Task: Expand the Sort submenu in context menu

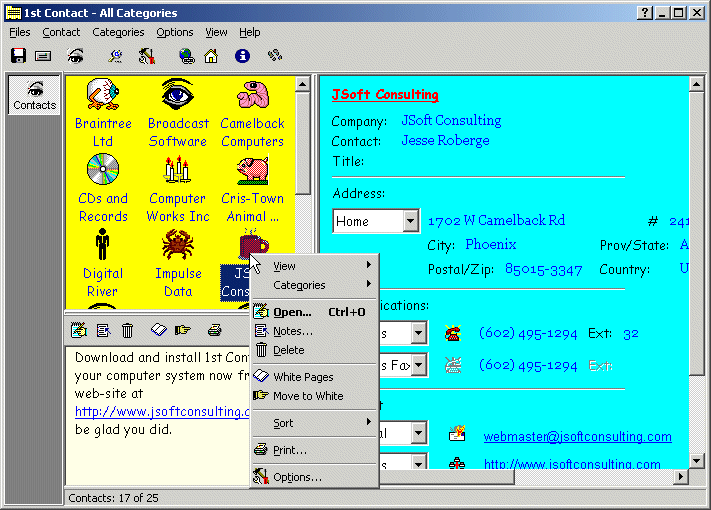Action: [x=314, y=423]
